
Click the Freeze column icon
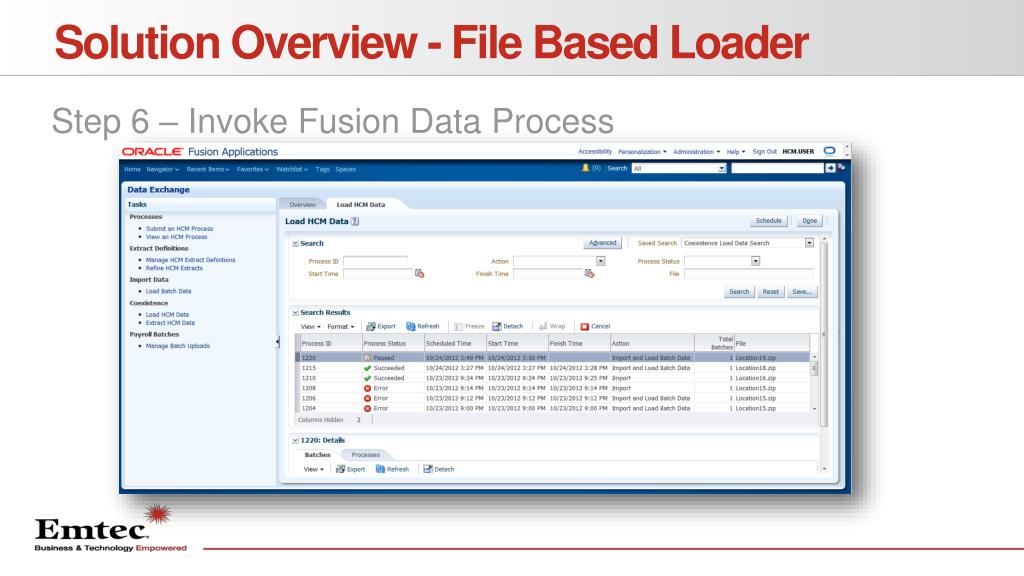pyautogui.click(x=458, y=327)
